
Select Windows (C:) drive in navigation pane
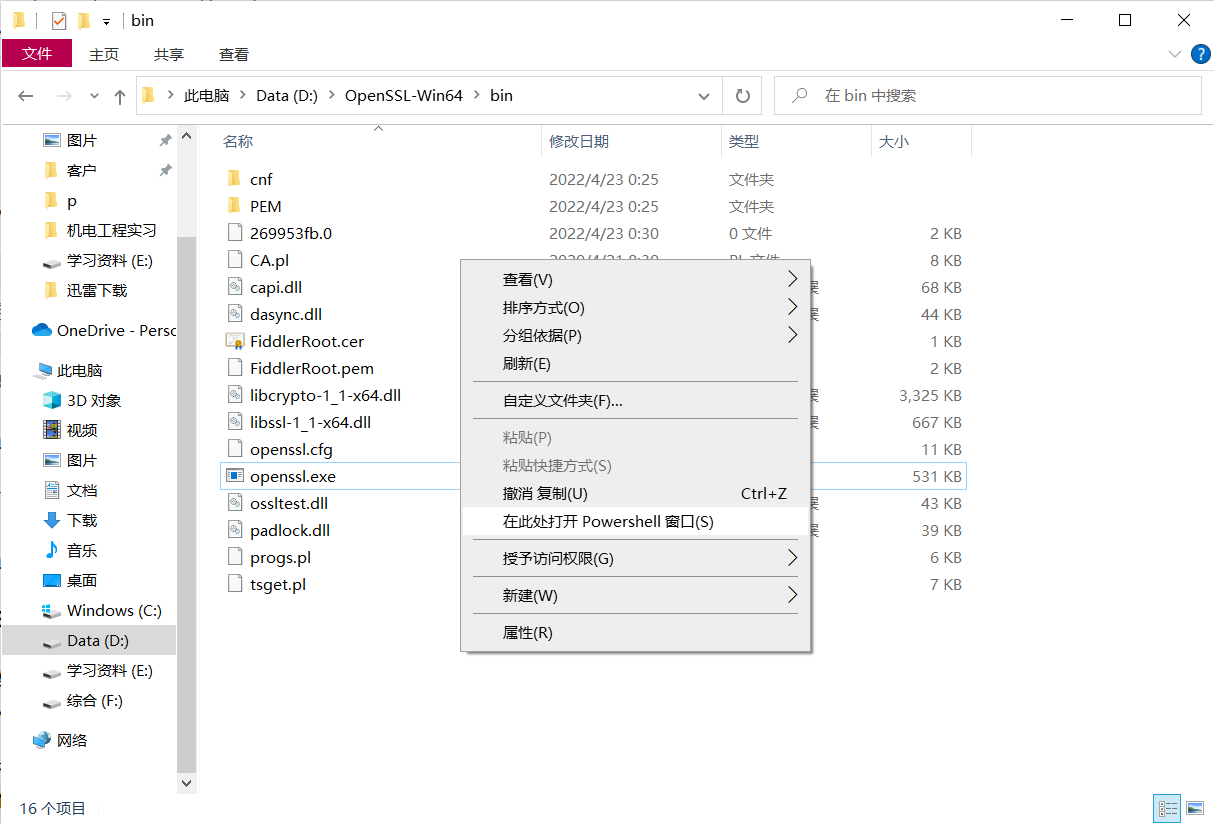point(113,610)
